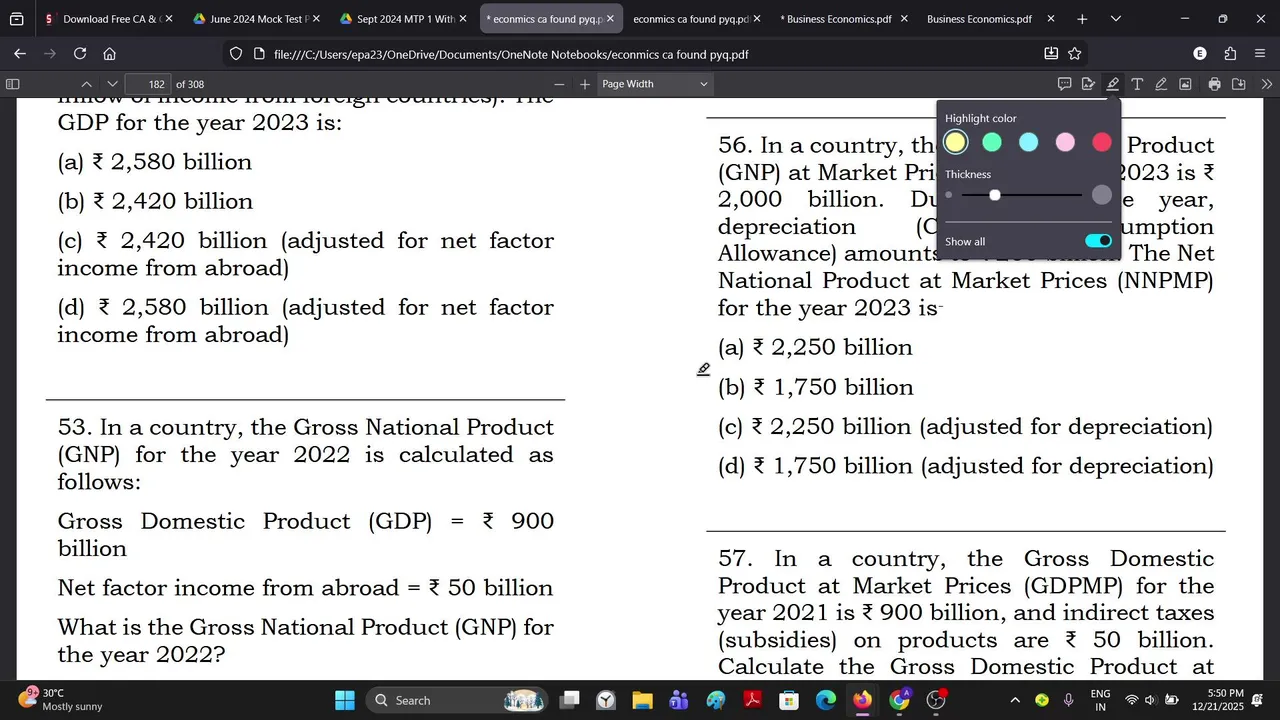The image size is (1280, 720).
Task: Pick the pink highlight color
Action: click(1066, 142)
